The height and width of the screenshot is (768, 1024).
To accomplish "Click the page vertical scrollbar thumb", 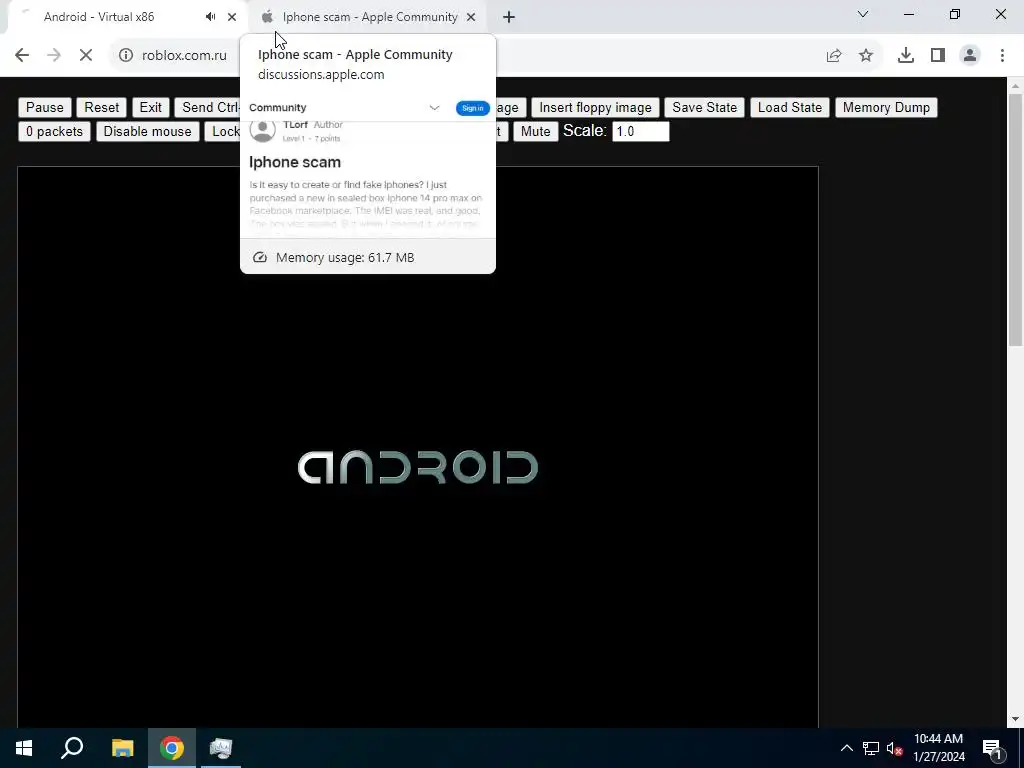I will 1016,220.
